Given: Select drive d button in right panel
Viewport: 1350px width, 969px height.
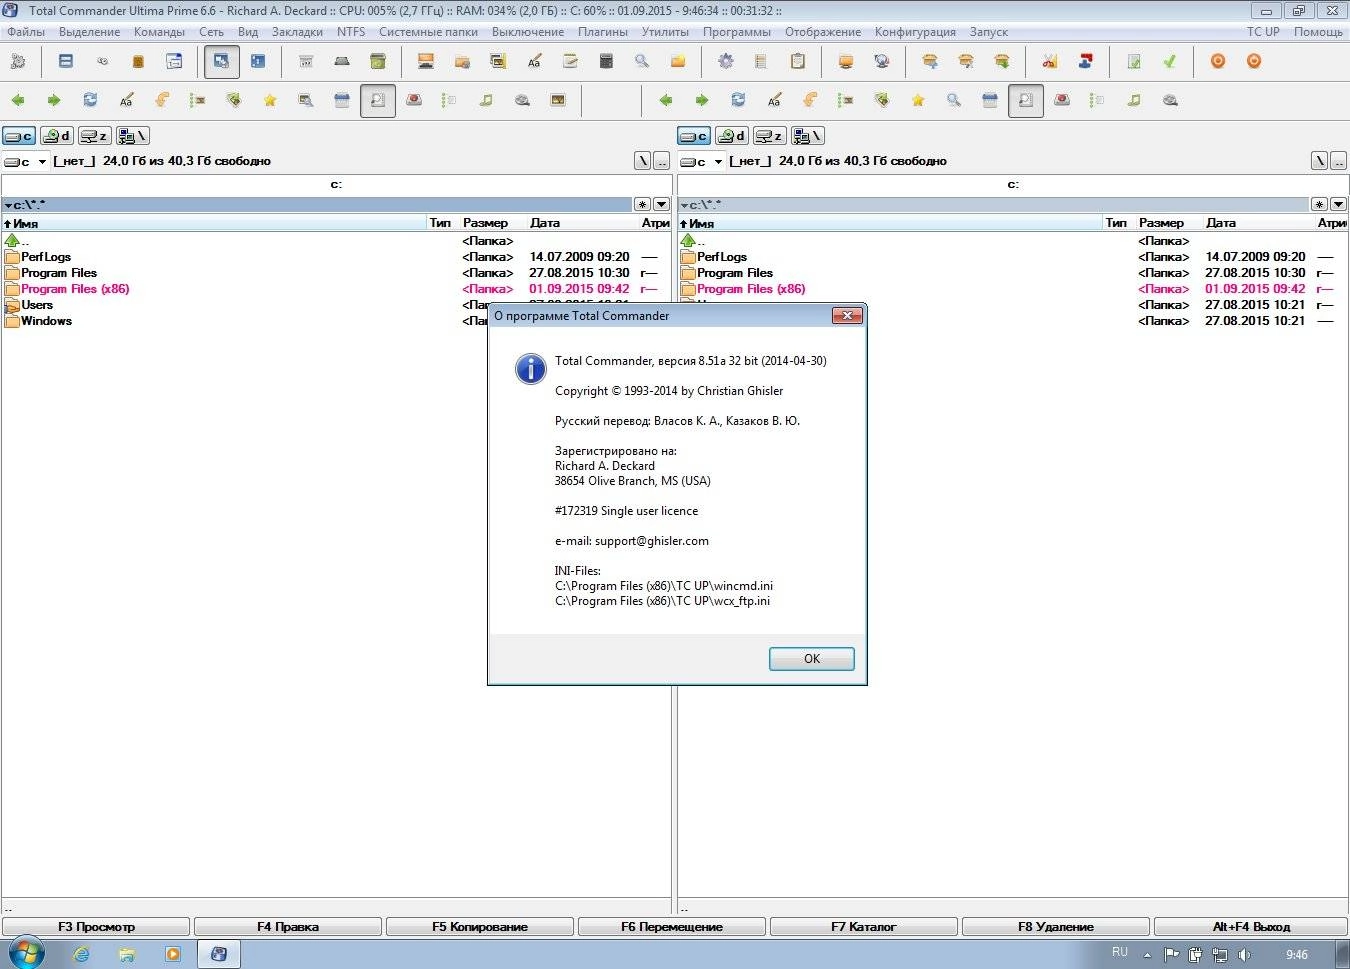Looking at the screenshot, I should pyautogui.click(x=733, y=136).
